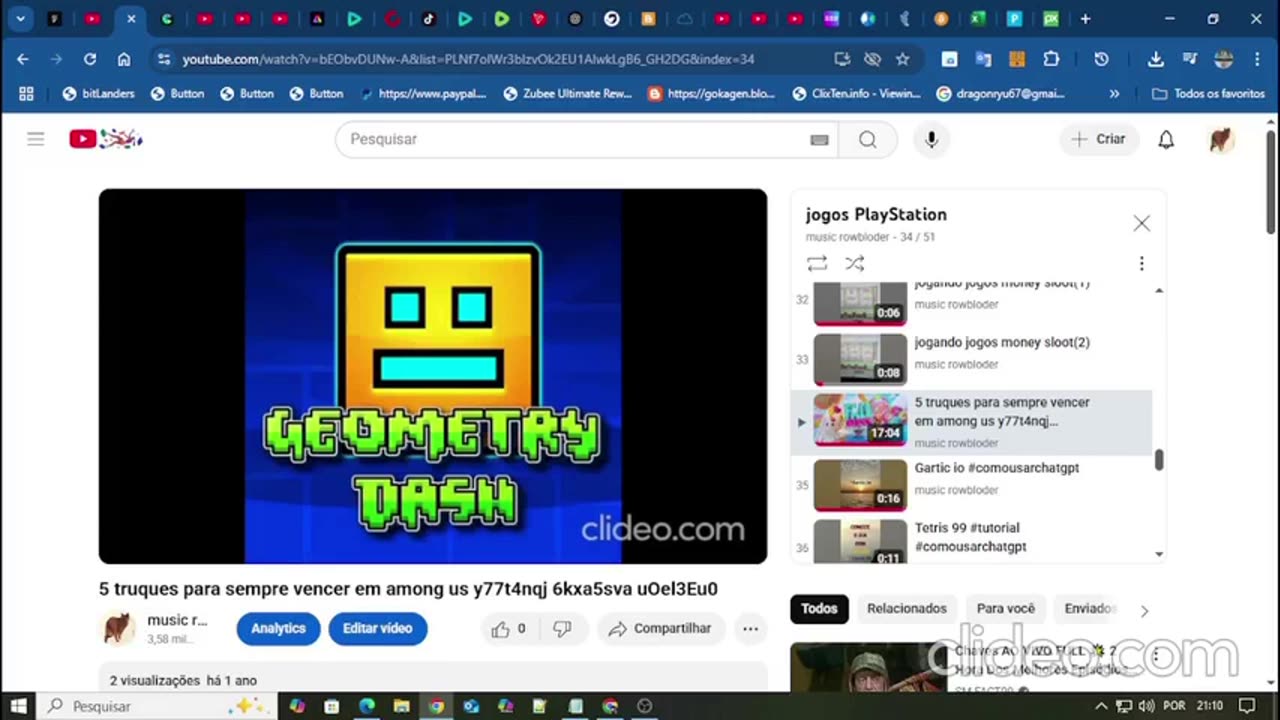The width and height of the screenshot is (1280, 720).
Task: Select the Todos filter chip
Action: [x=819, y=609]
